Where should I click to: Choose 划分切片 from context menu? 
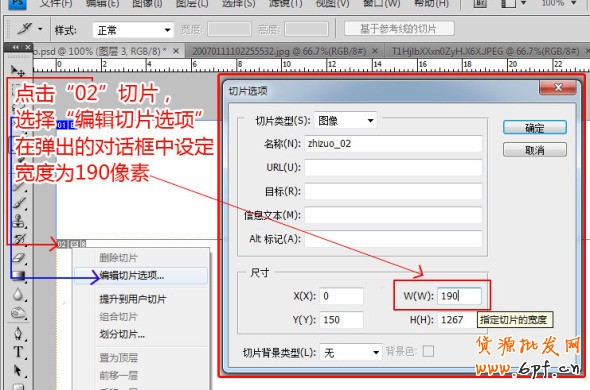[x=122, y=334]
